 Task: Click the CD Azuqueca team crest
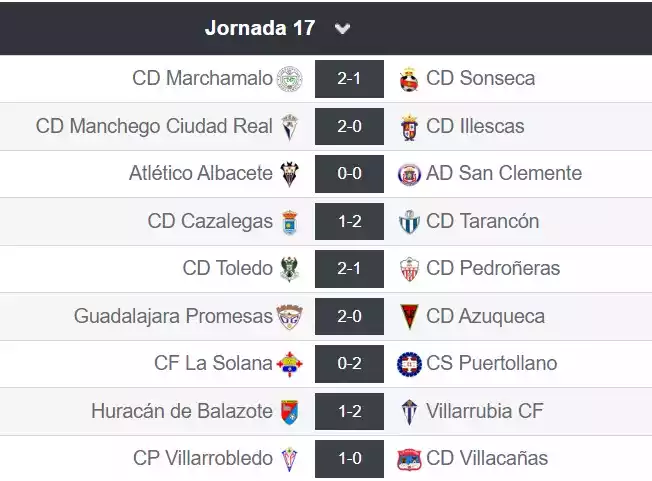(409, 317)
